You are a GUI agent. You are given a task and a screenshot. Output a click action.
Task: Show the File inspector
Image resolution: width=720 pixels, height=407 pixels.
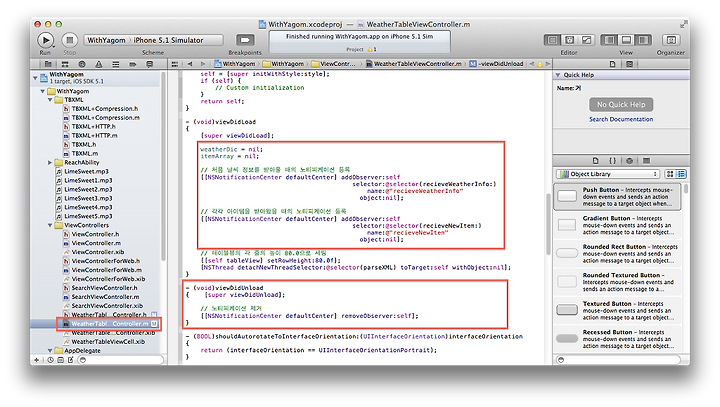pos(613,64)
